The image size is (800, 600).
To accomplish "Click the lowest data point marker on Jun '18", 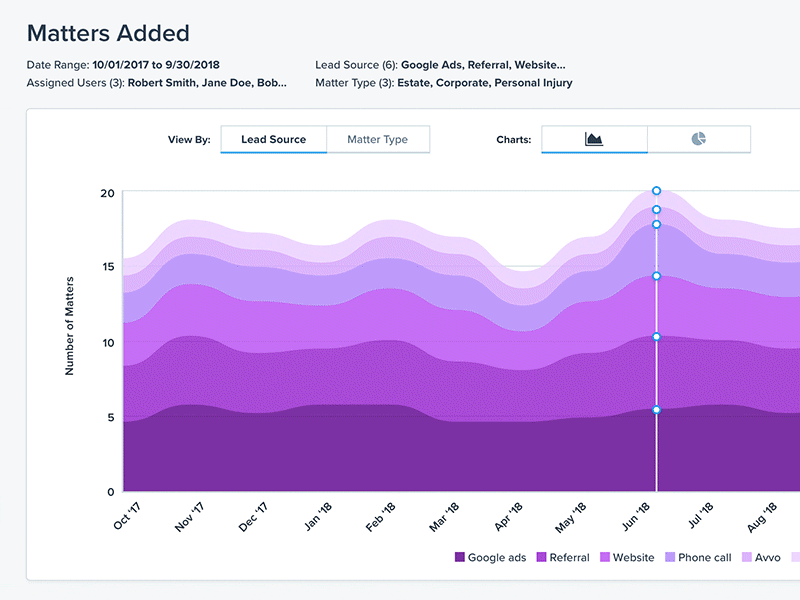I will [x=656, y=407].
